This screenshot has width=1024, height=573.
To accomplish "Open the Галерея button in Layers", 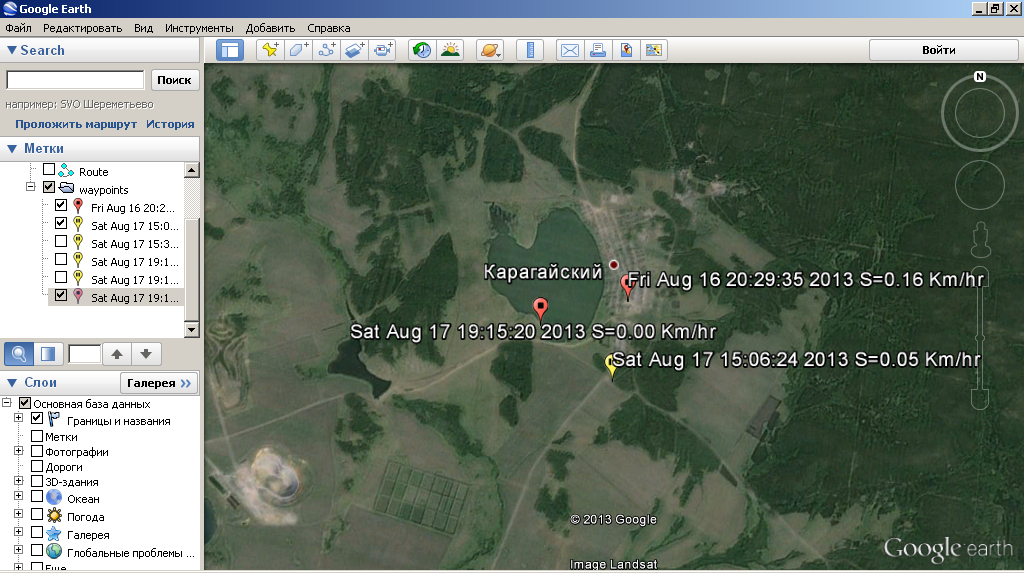I will 159,383.
